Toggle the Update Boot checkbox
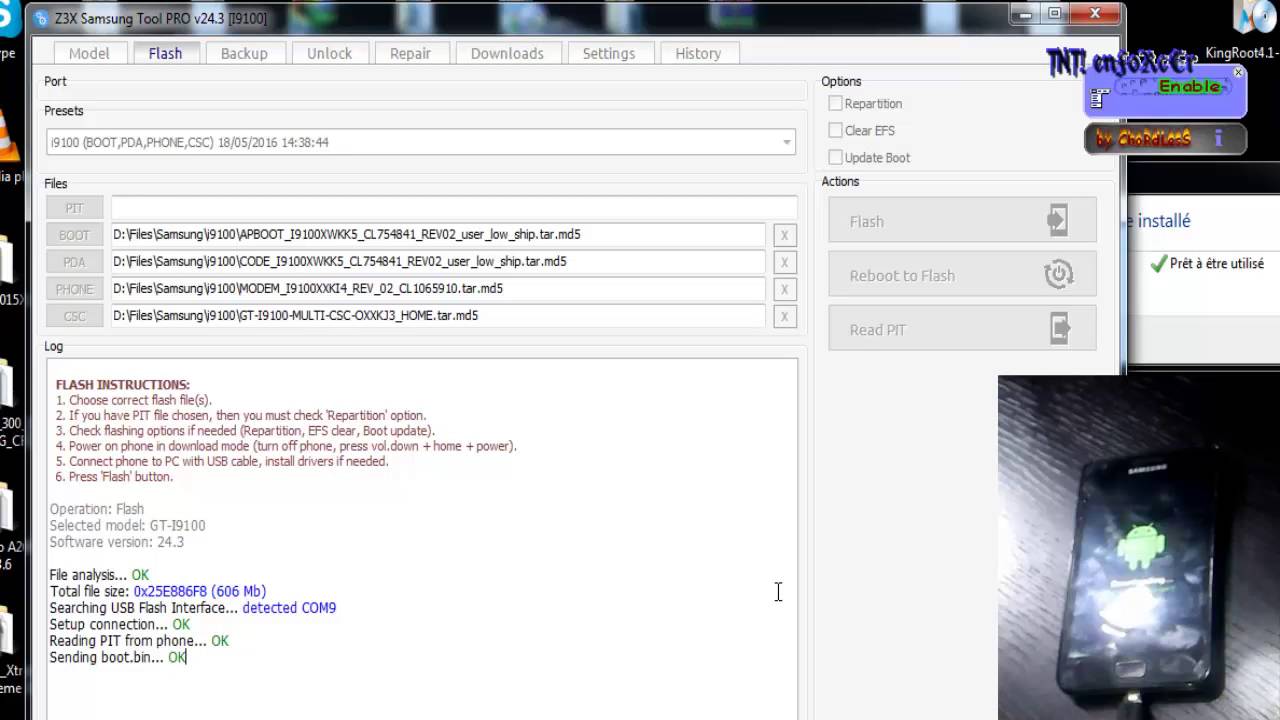1280x720 pixels. 835,157
